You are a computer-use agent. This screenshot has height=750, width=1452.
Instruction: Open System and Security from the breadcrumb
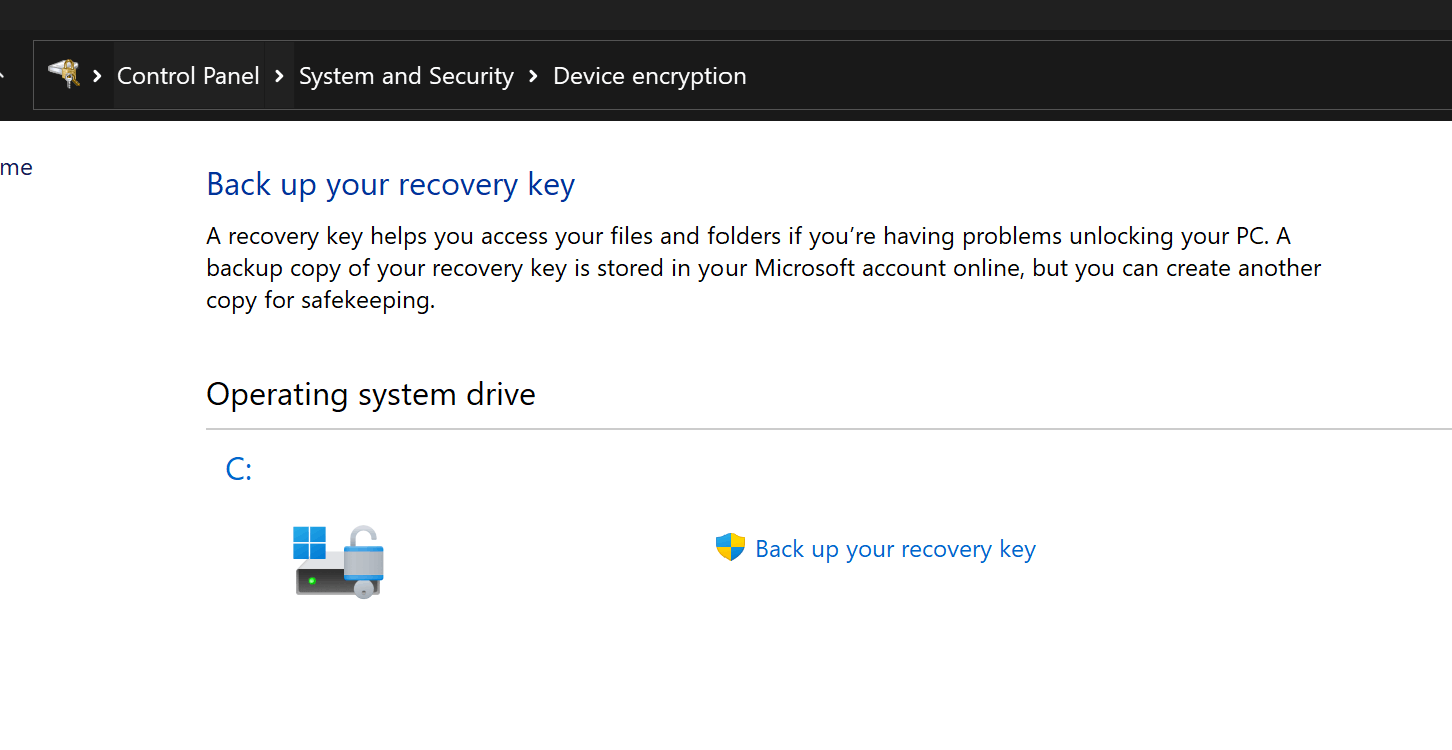tap(406, 75)
